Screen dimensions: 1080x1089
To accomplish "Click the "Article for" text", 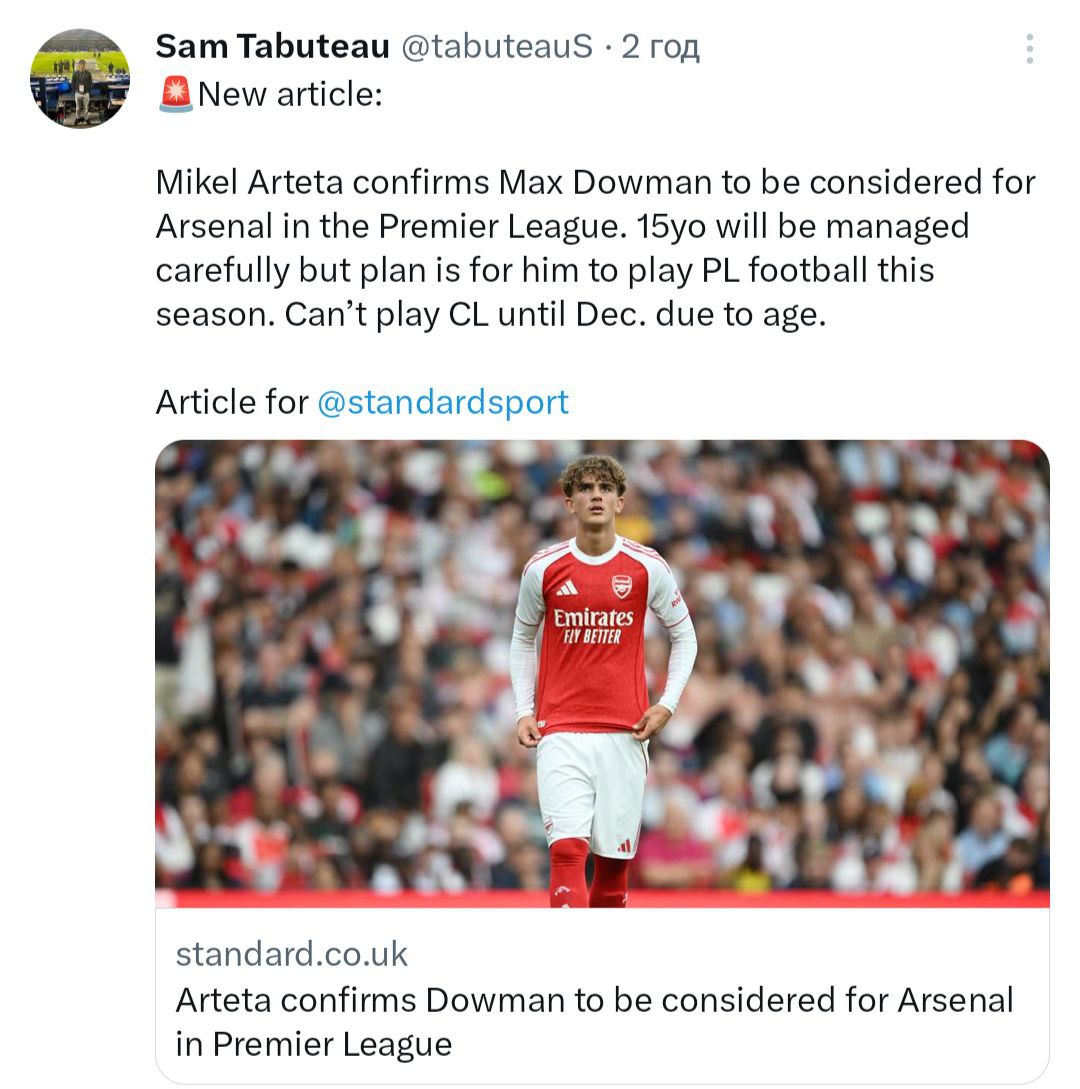I will coord(232,402).
